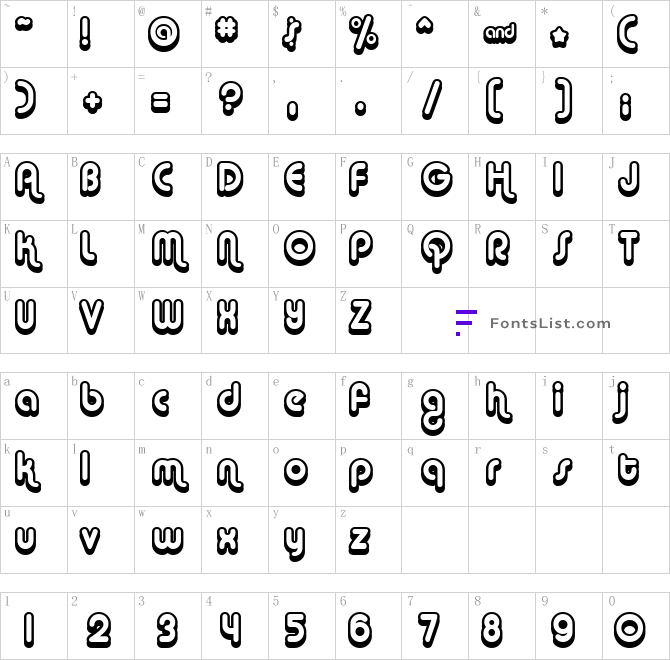
Task: Open the FontsList.com logo link
Action: pos(533,323)
